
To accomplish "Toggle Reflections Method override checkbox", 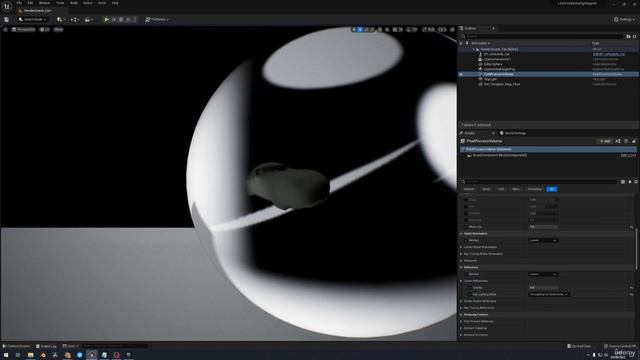I will [x=466, y=274].
